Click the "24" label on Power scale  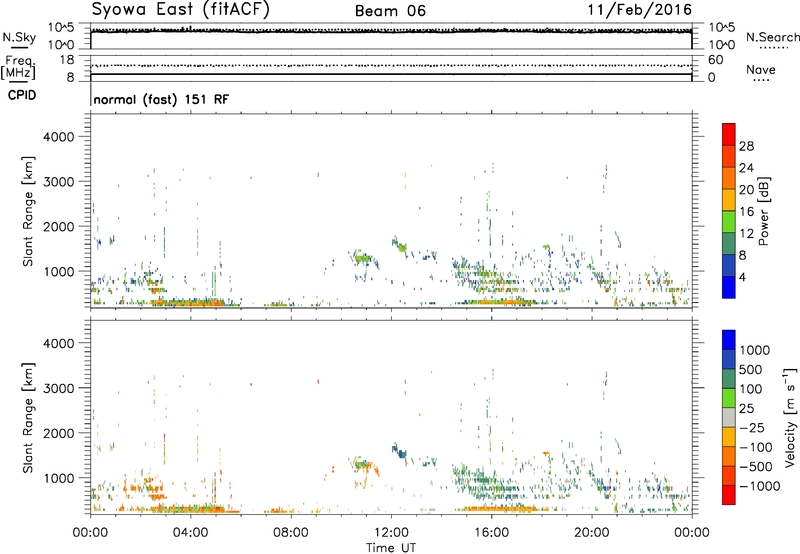(746, 168)
